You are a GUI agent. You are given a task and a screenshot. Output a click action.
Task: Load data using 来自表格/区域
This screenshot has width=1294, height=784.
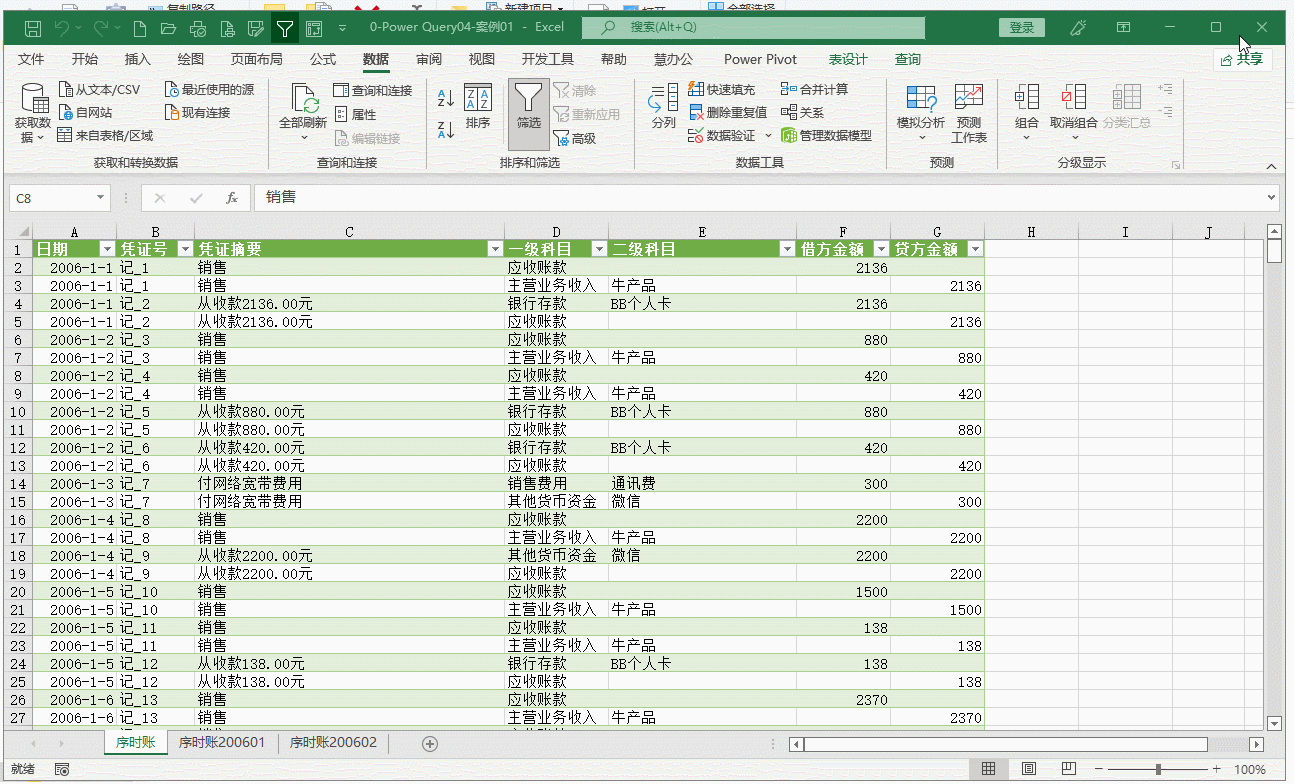coord(105,136)
